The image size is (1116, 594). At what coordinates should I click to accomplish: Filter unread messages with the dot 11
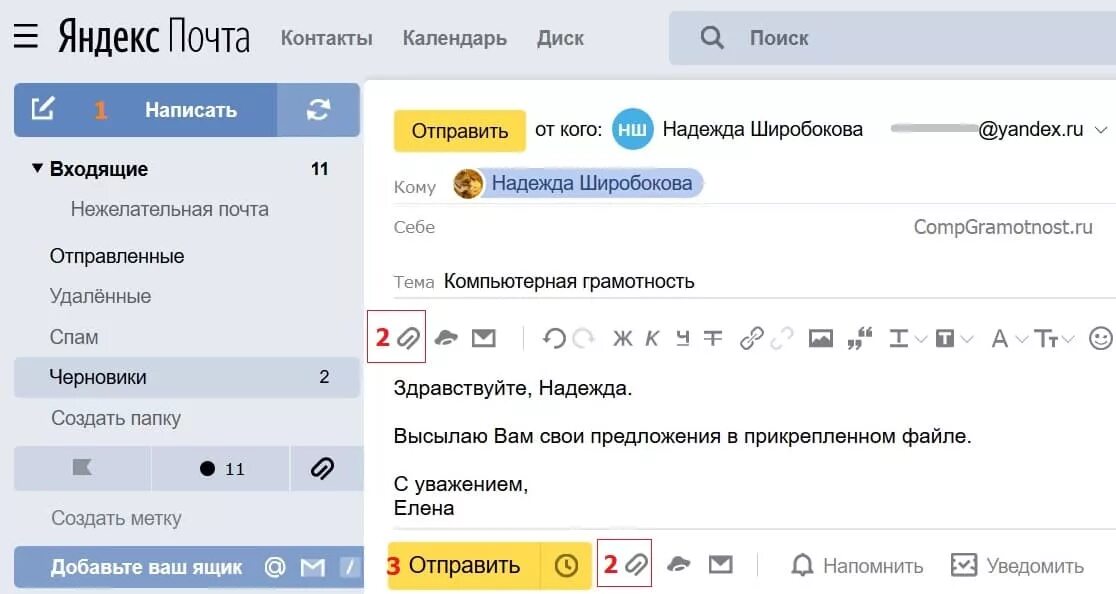221,468
